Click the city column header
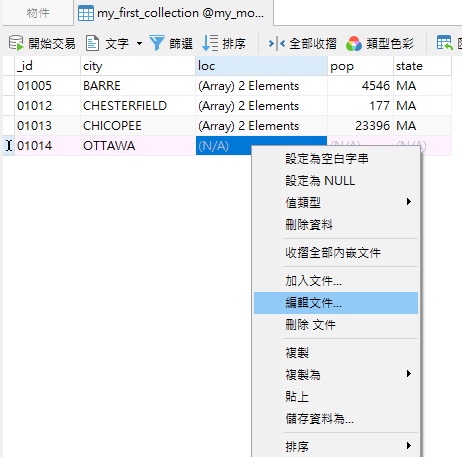 (138, 66)
